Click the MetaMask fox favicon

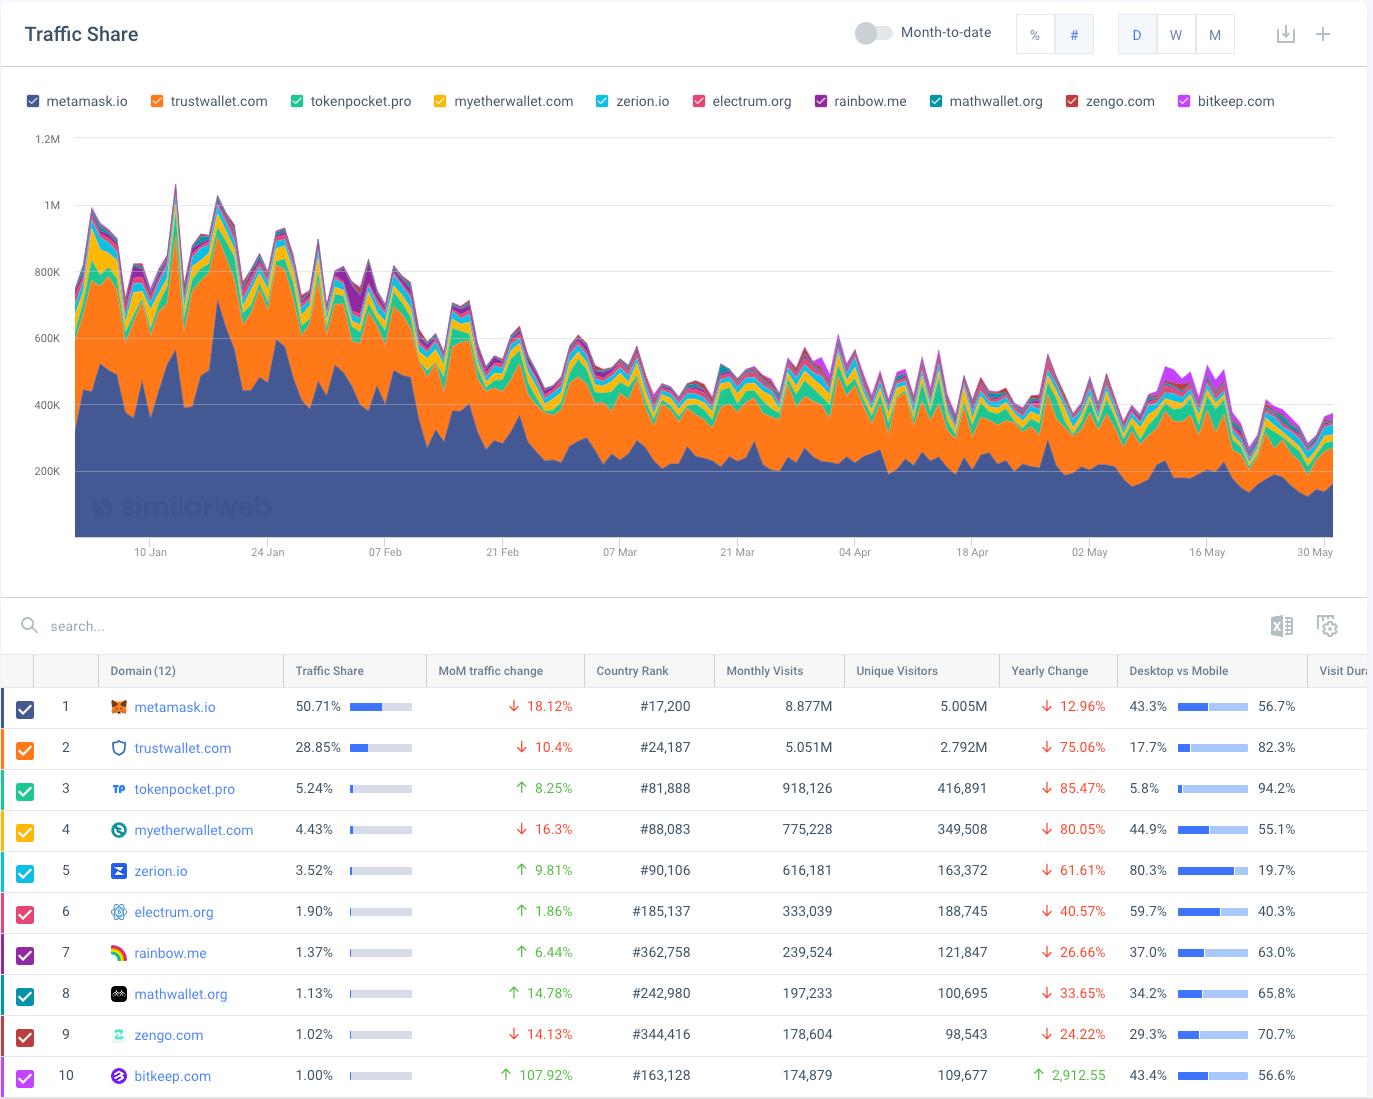119,707
